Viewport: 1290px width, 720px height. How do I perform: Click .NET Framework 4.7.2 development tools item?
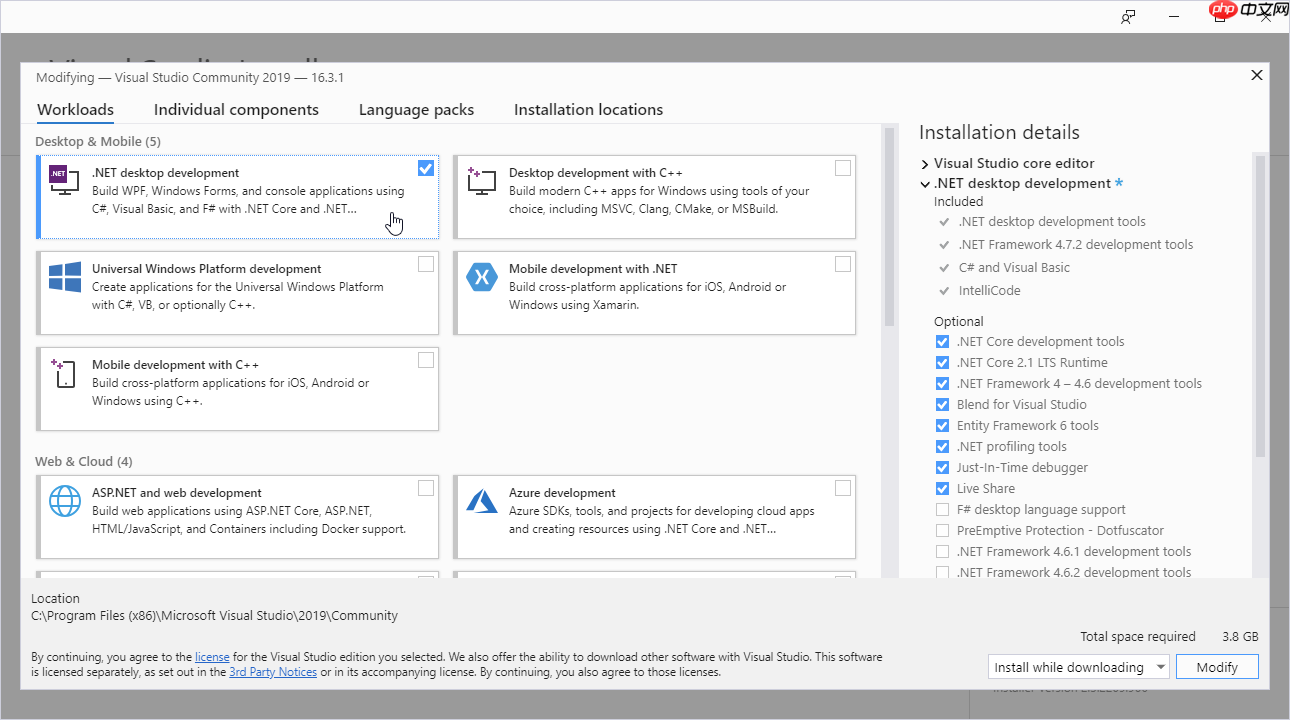pyautogui.click(x=1075, y=245)
